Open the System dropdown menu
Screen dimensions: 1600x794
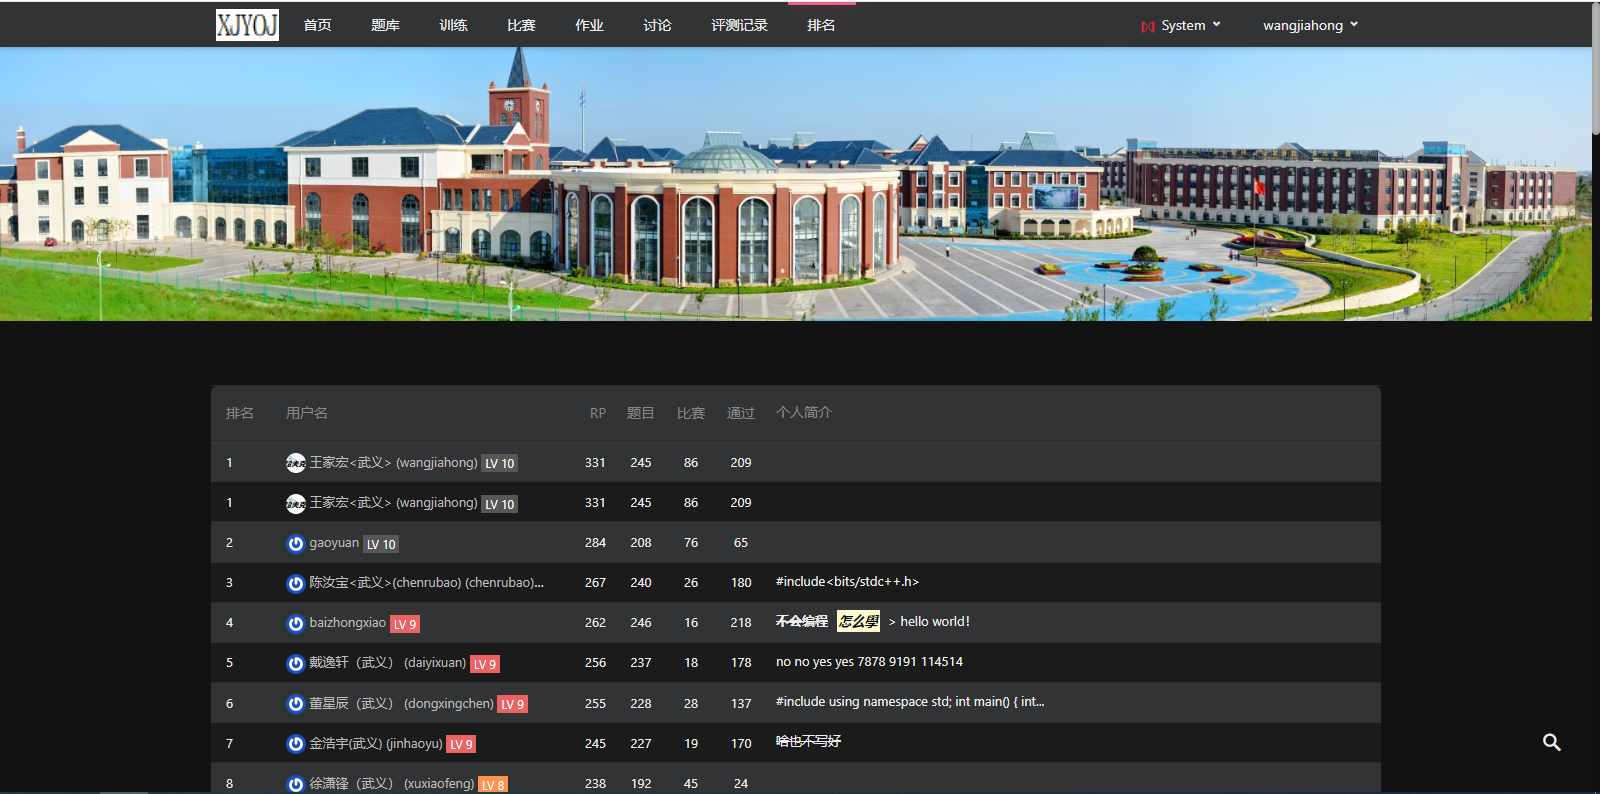pyautogui.click(x=1181, y=25)
